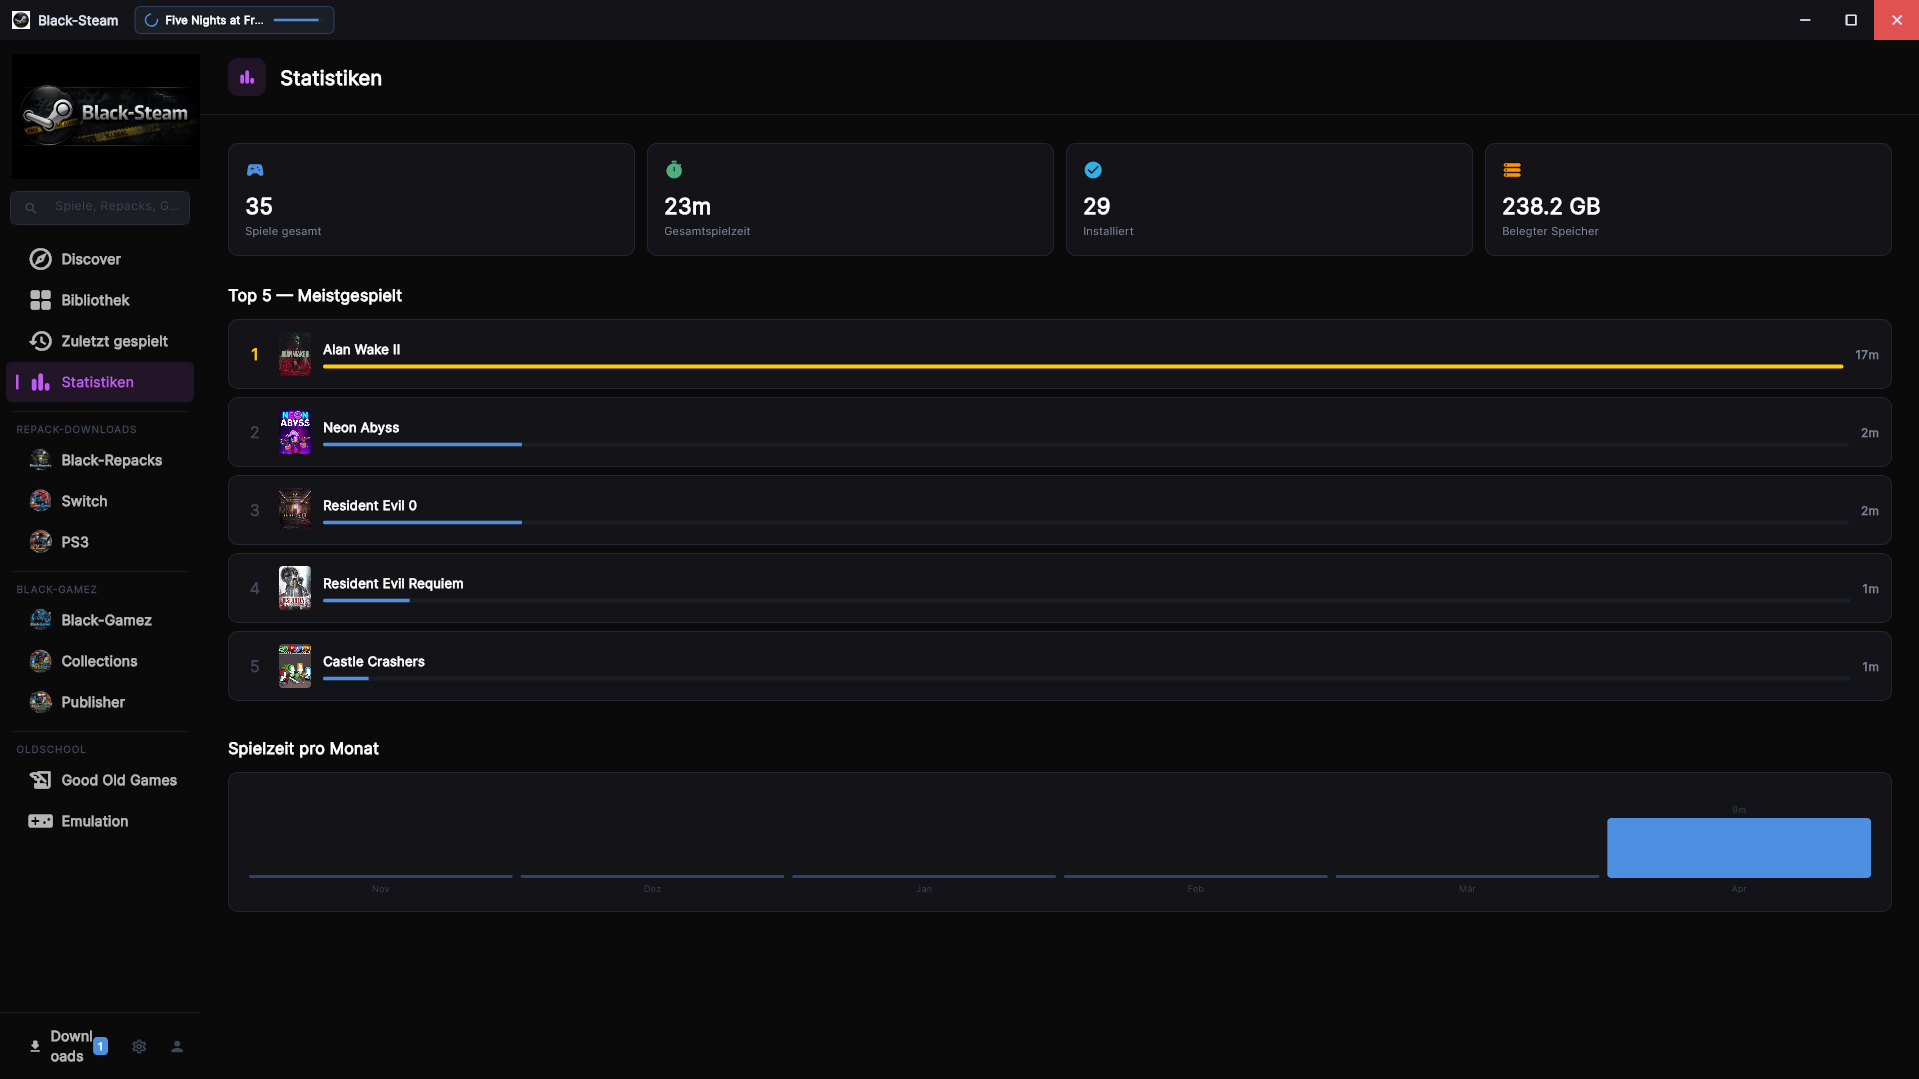Click the Top 5 — Meistgespielt heading
Screen dimensions: 1919x1079
(x=315, y=296)
